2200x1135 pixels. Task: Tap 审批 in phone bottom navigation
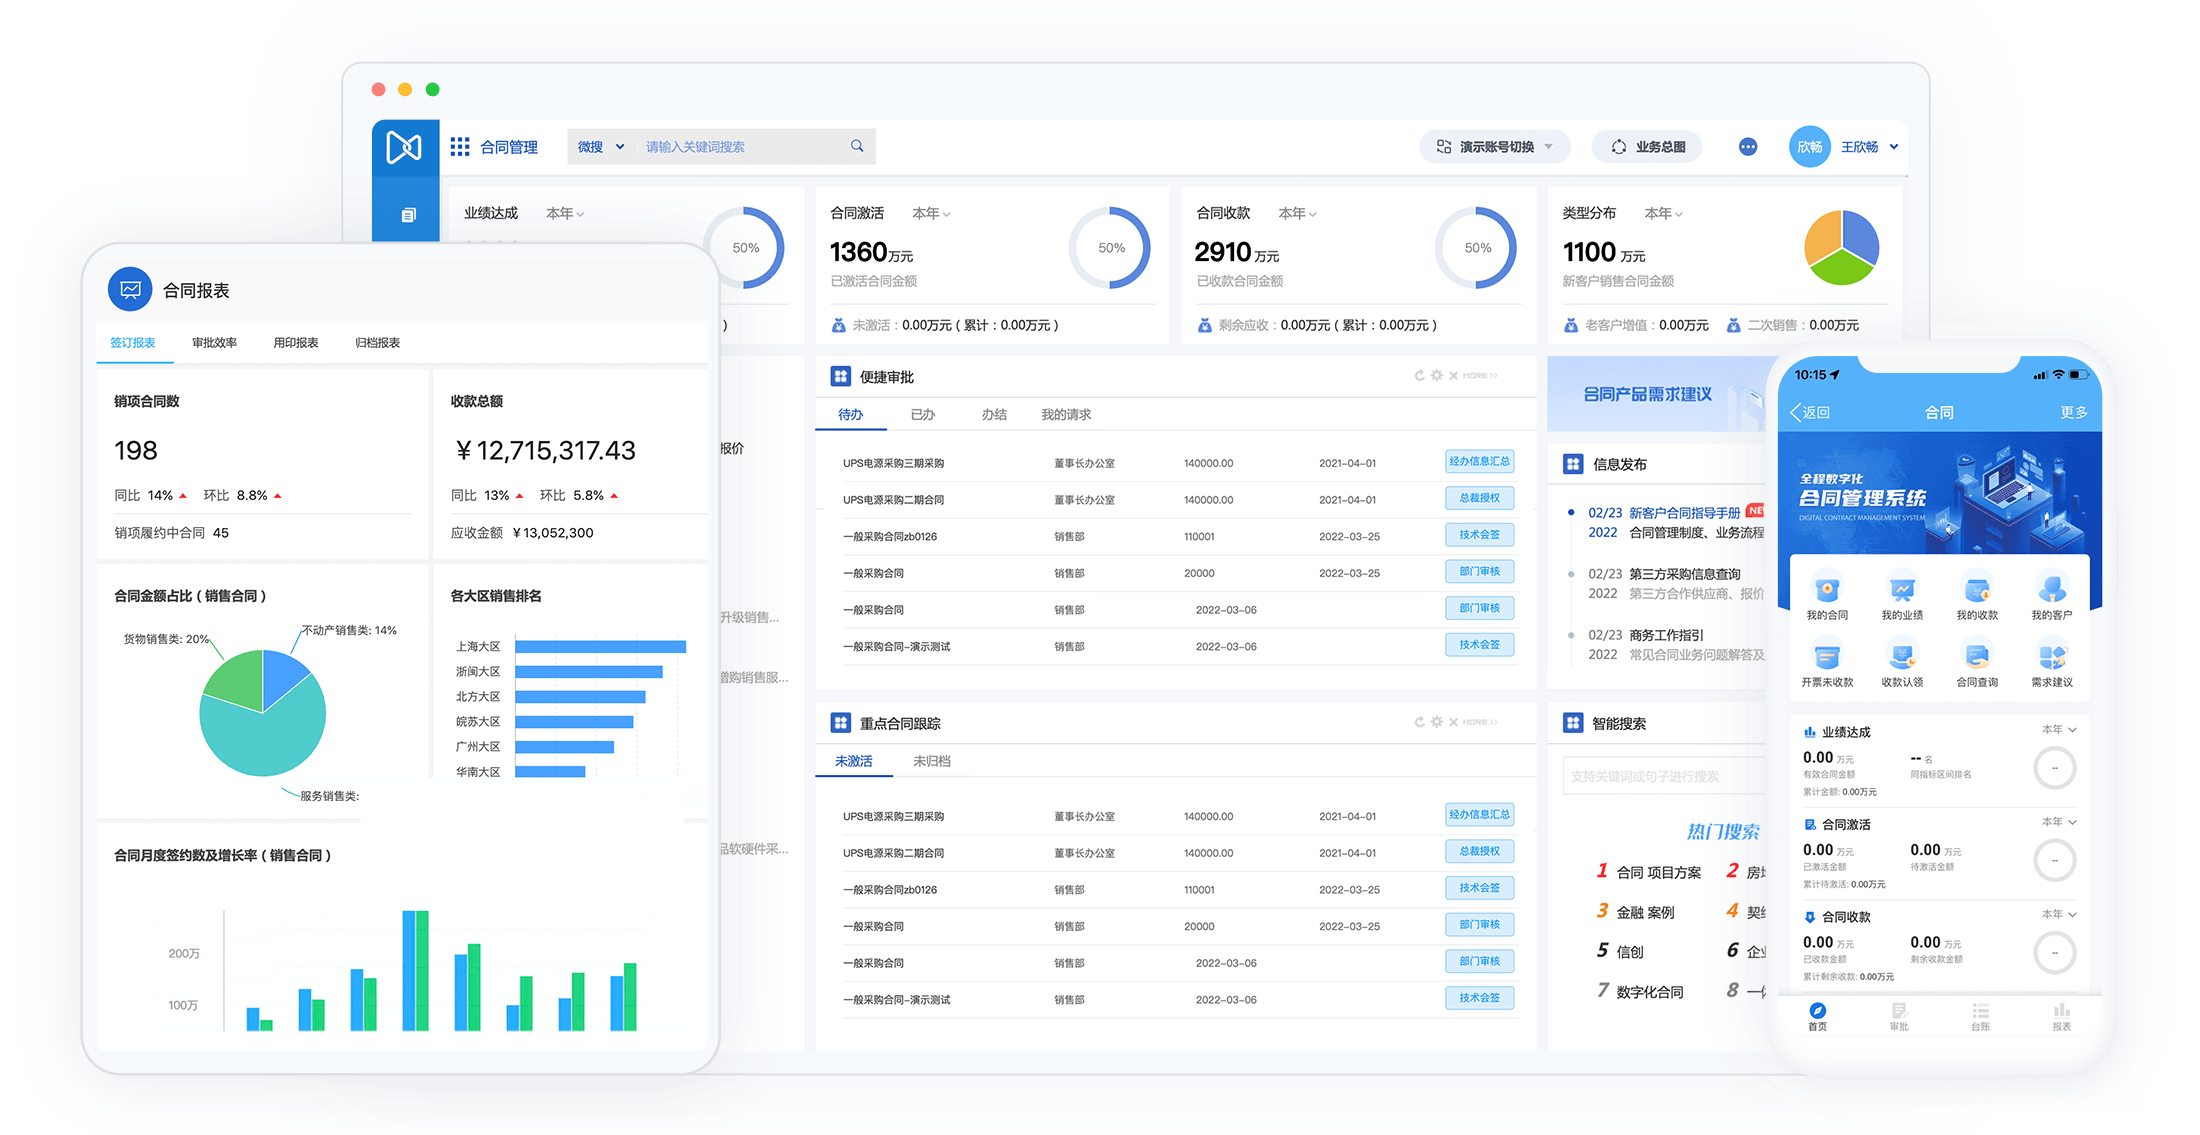1898,1016
